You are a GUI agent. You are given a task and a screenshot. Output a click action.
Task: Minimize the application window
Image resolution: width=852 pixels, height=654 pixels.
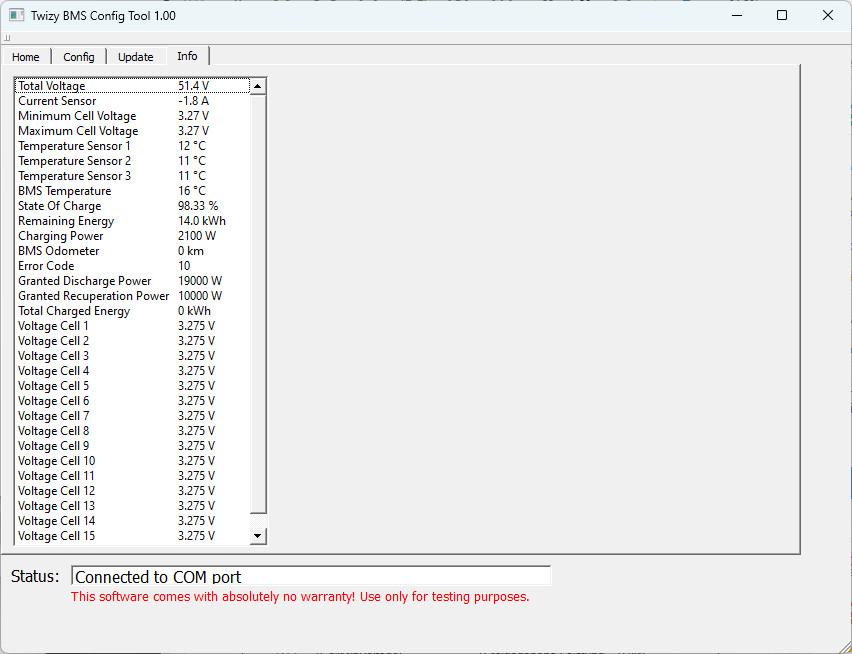pyautogui.click(x=736, y=15)
